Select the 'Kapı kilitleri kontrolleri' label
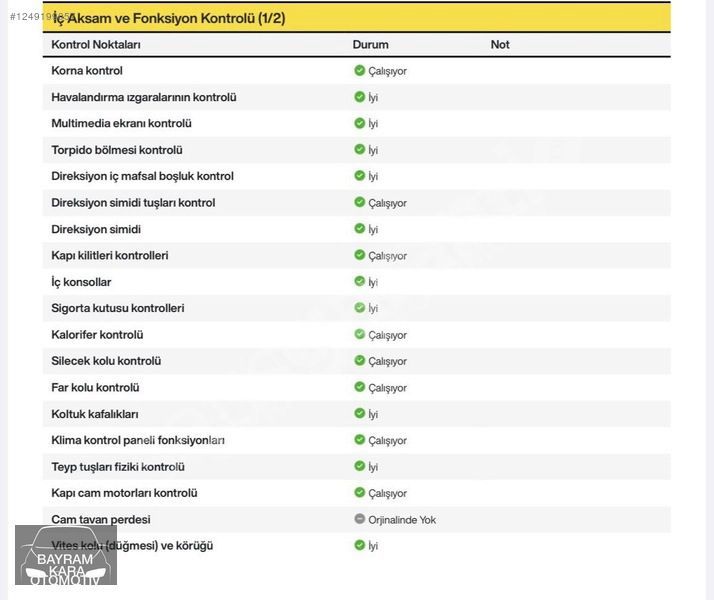Image resolution: width=714 pixels, height=600 pixels. coord(110,255)
